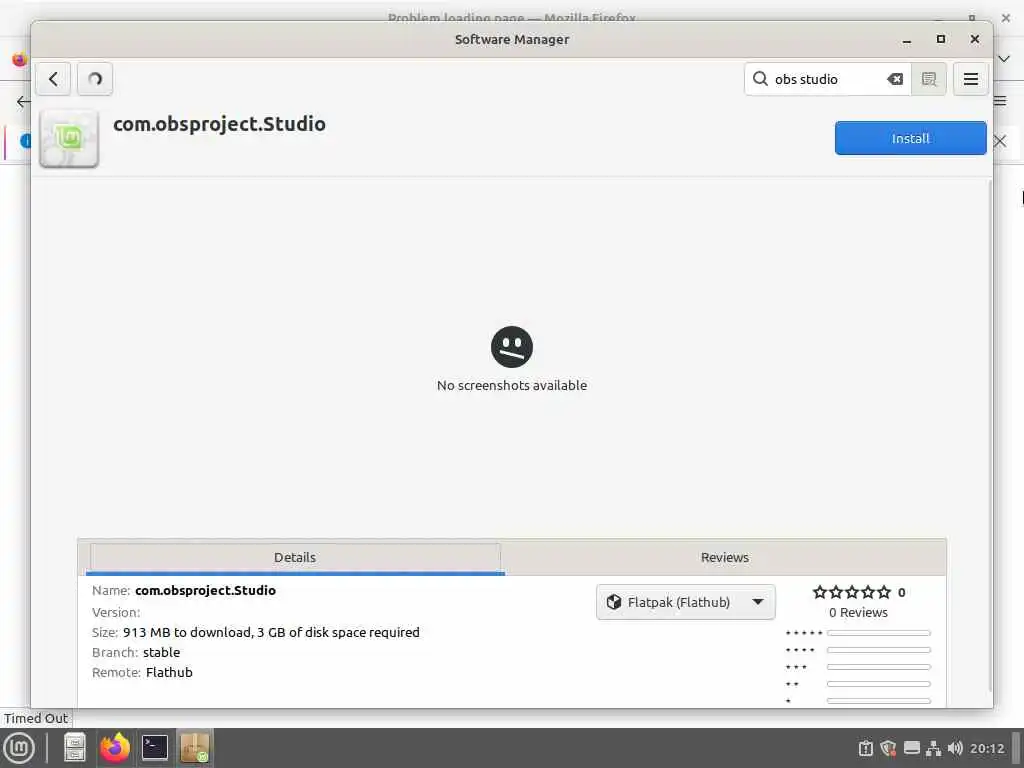The image size is (1024, 768).
Task: Click the four-star rating histogram bar
Action: click(878, 650)
